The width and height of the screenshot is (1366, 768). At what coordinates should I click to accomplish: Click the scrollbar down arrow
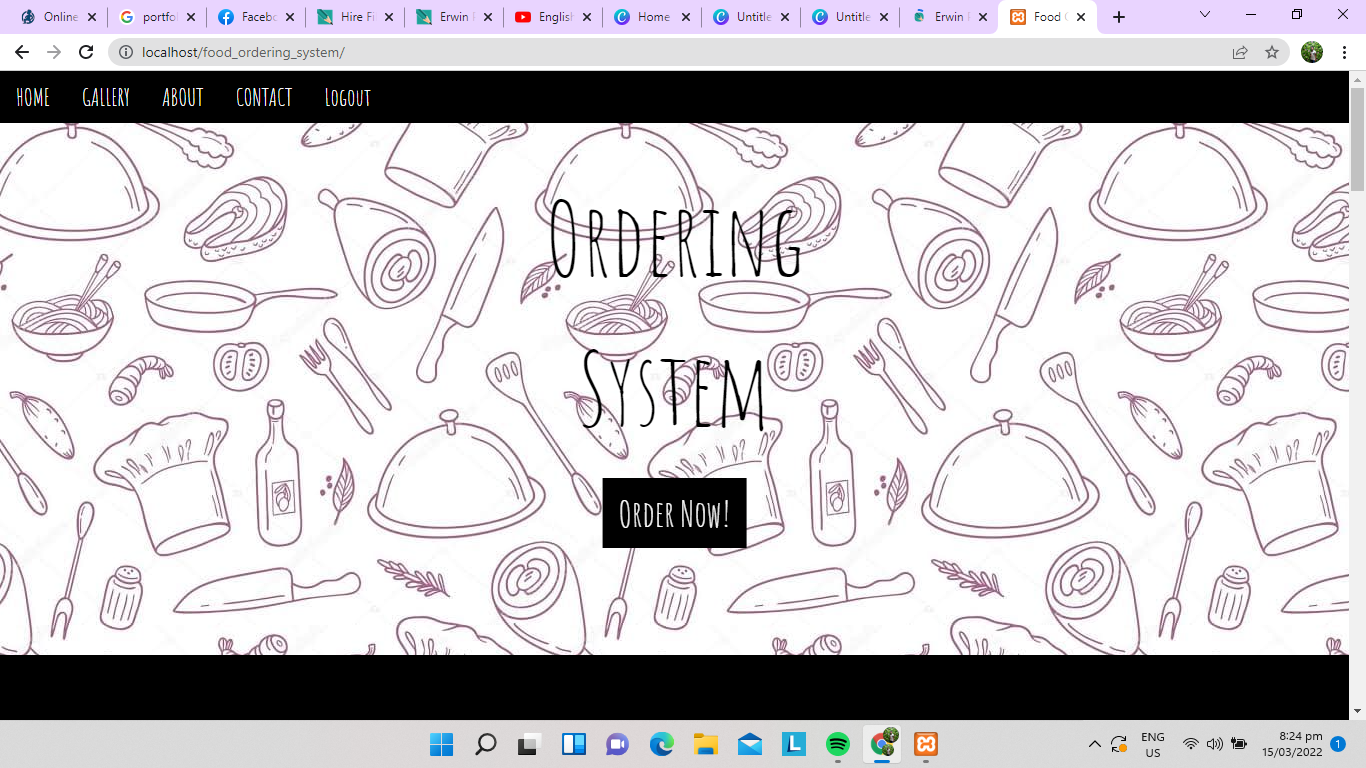point(1357,711)
